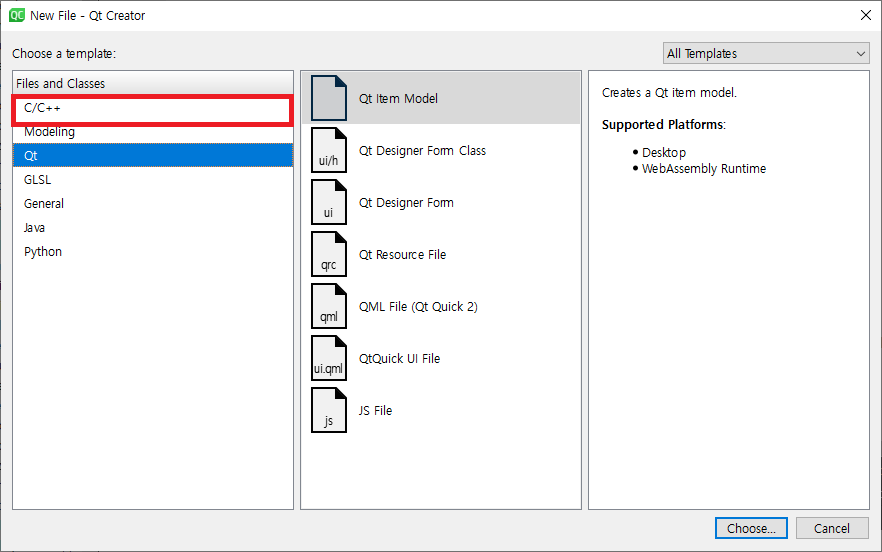Click the qrc Qt Resource File icon
The height and width of the screenshot is (552, 882).
coord(329,254)
